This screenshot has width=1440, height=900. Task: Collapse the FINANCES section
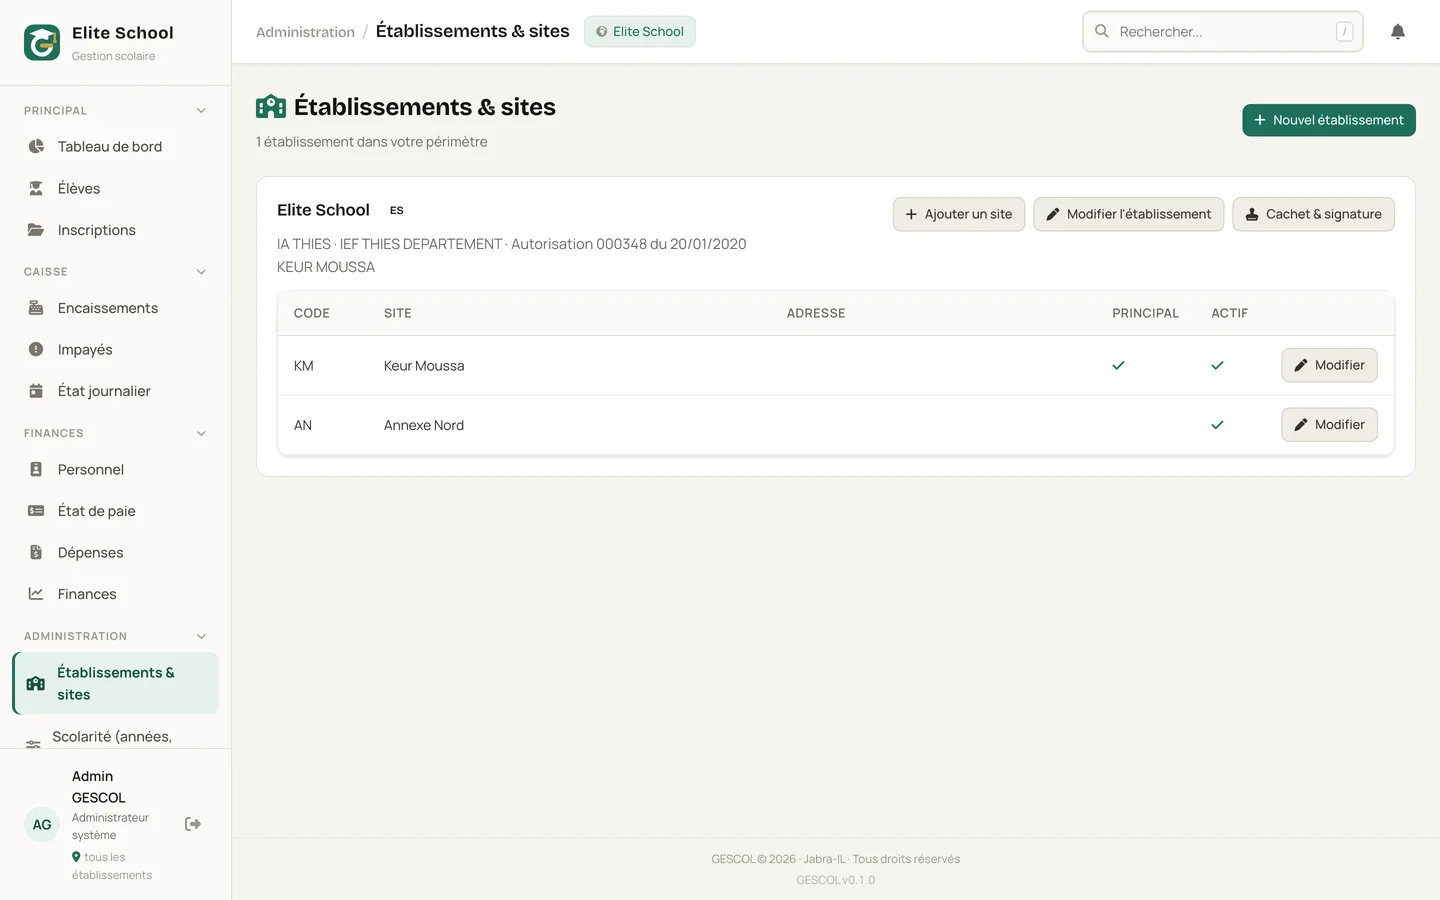(x=201, y=433)
